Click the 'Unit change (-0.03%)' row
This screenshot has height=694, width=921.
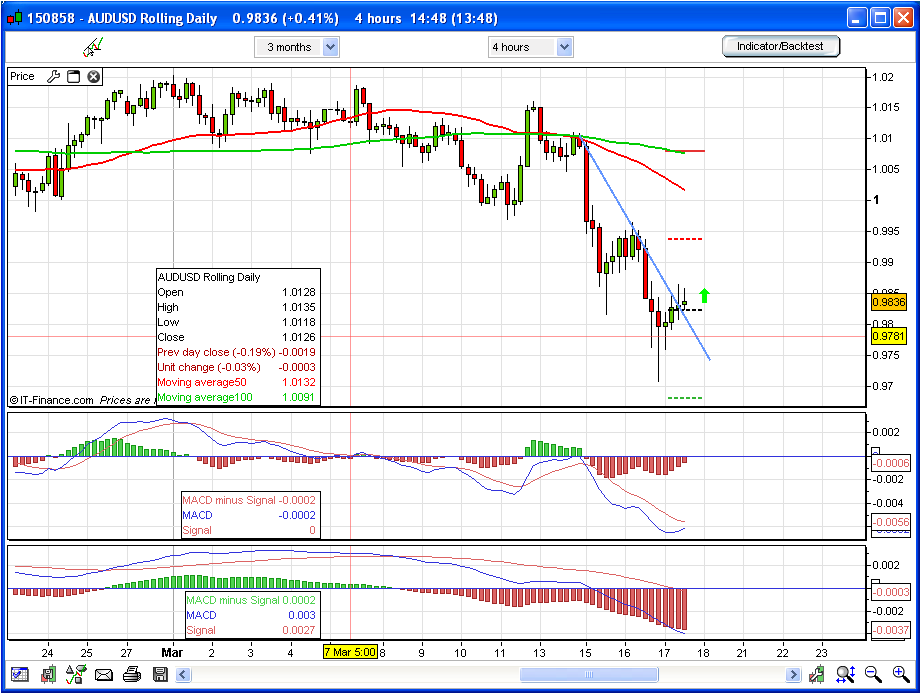pos(236,368)
